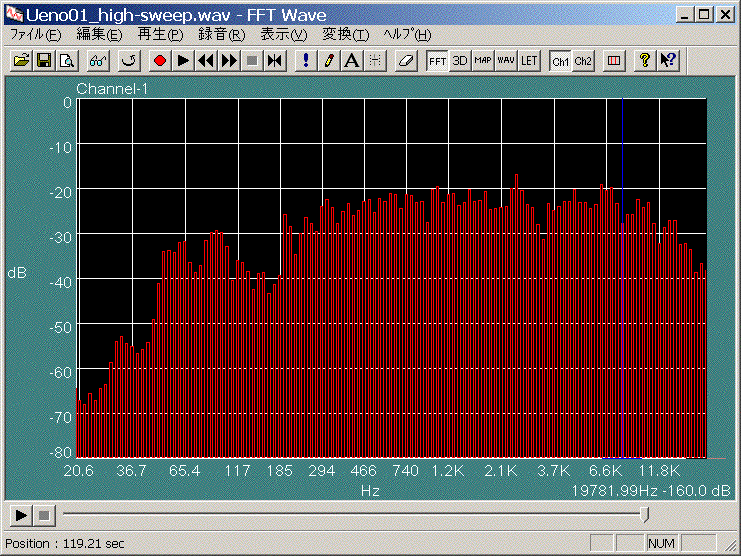Open the 編集(E) menu
The height and width of the screenshot is (556, 741).
coord(99,34)
